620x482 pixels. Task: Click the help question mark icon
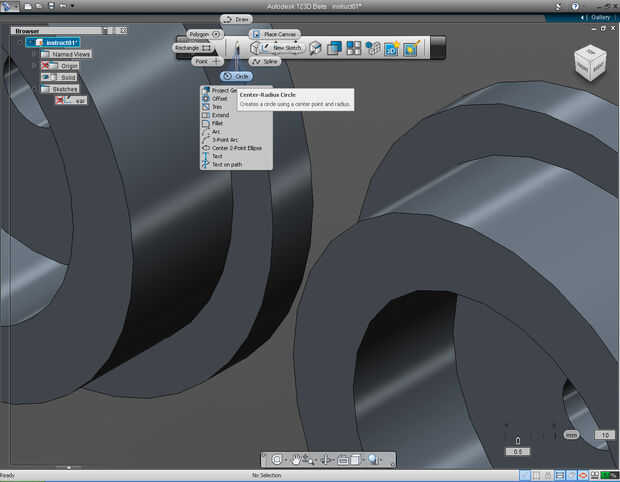(x=573, y=5)
